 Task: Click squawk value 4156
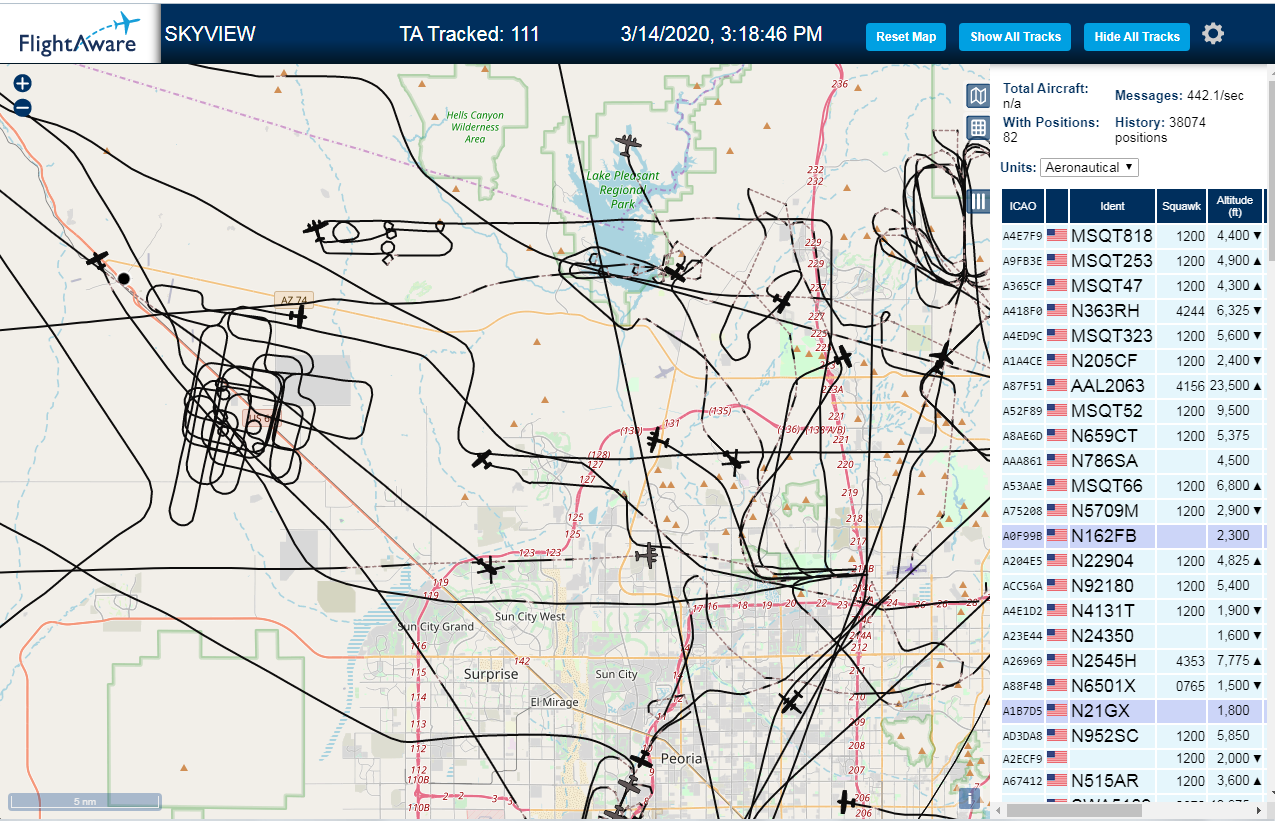1190,386
